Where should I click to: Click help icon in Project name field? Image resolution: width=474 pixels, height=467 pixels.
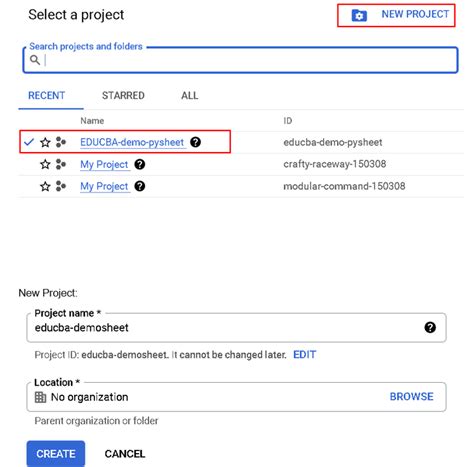pos(430,327)
